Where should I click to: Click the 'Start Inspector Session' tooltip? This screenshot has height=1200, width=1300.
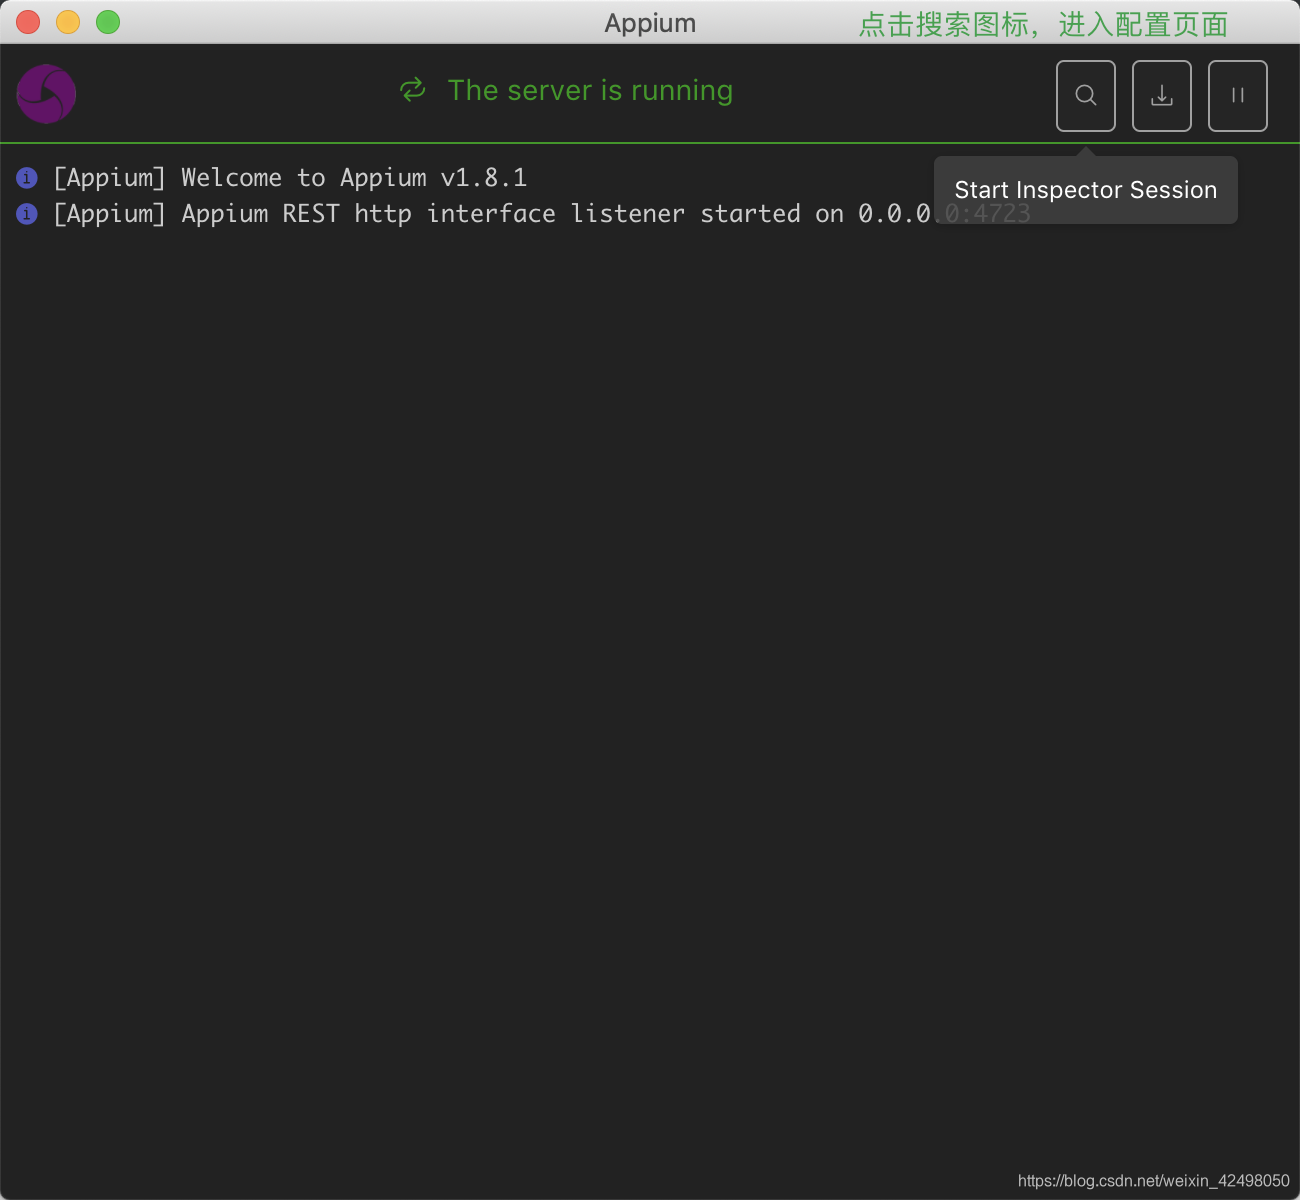[x=1086, y=190]
